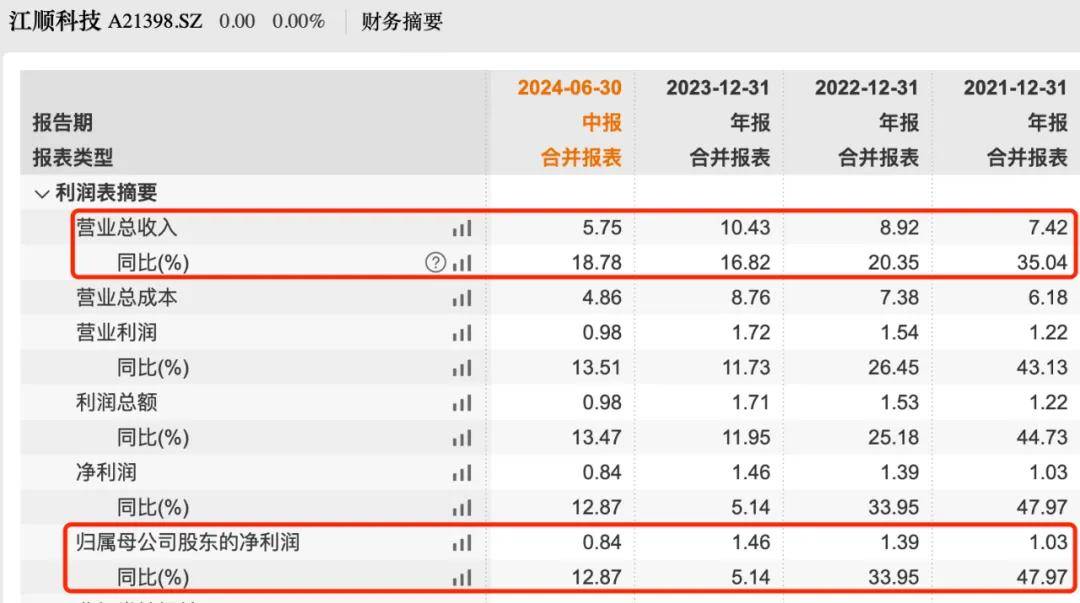Click revenue growth value 16.82
The height and width of the screenshot is (603, 1080).
pyautogui.click(x=745, y=263)
